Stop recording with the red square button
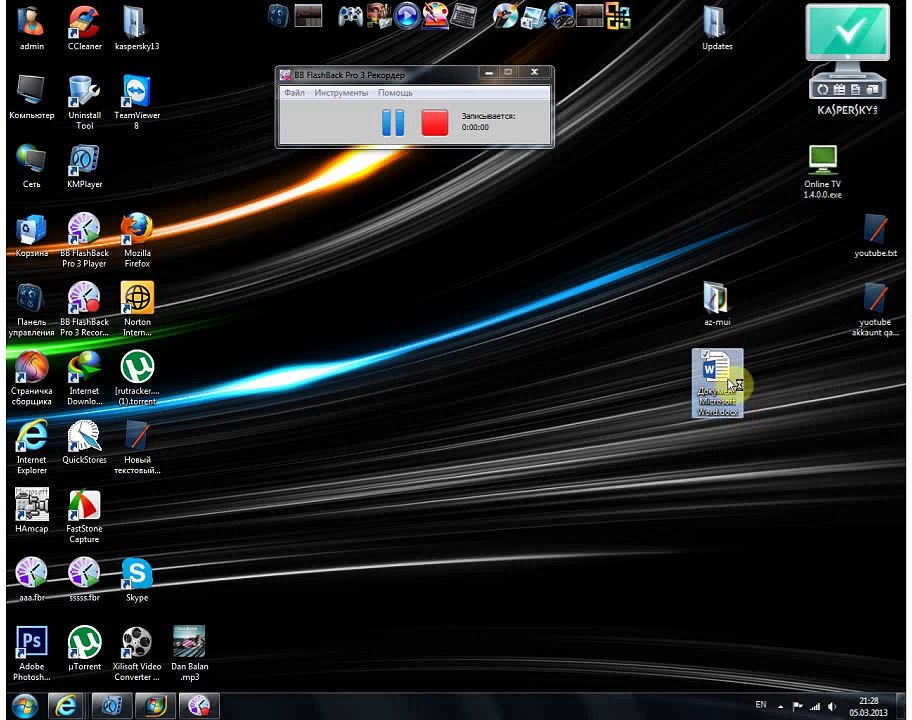The width and height of the screenshot is (912, 720). [x=434, y=123]
